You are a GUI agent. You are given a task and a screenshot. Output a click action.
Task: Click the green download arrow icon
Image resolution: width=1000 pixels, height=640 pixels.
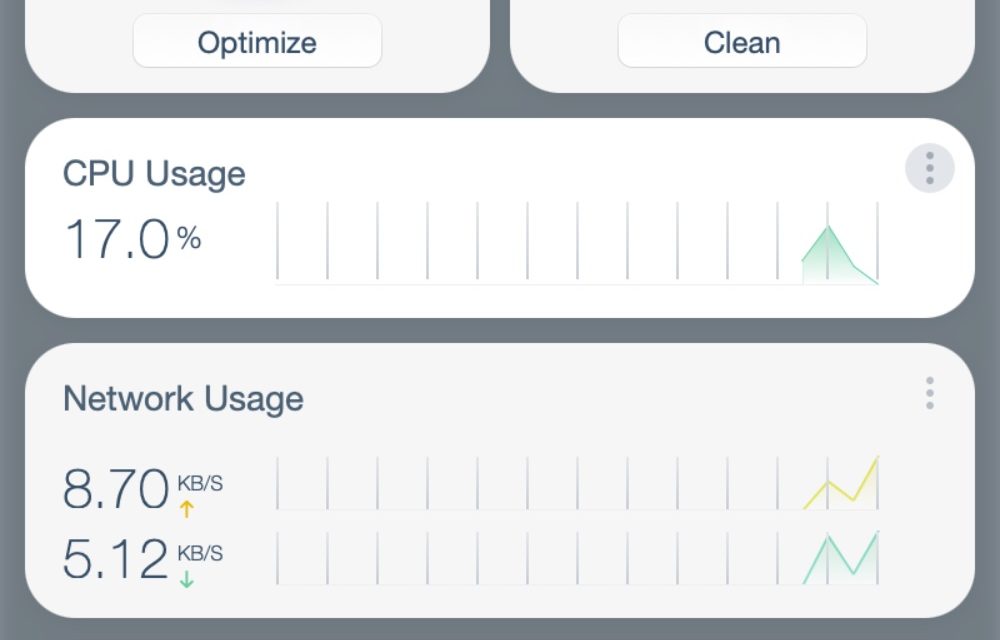186,580
